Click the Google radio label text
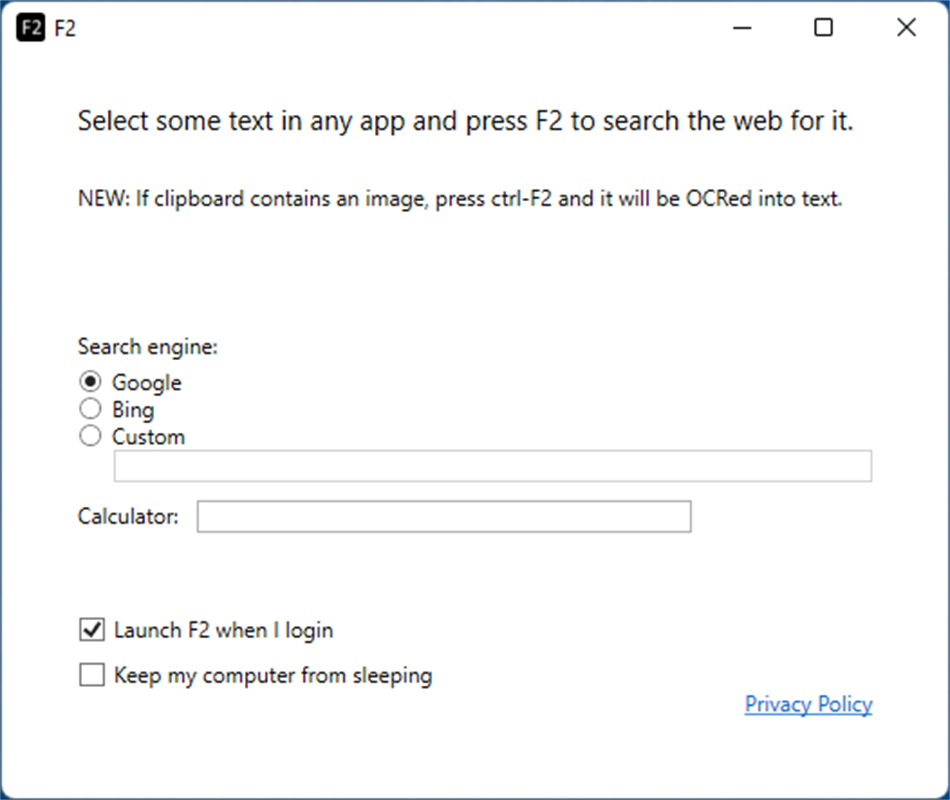 146,382
